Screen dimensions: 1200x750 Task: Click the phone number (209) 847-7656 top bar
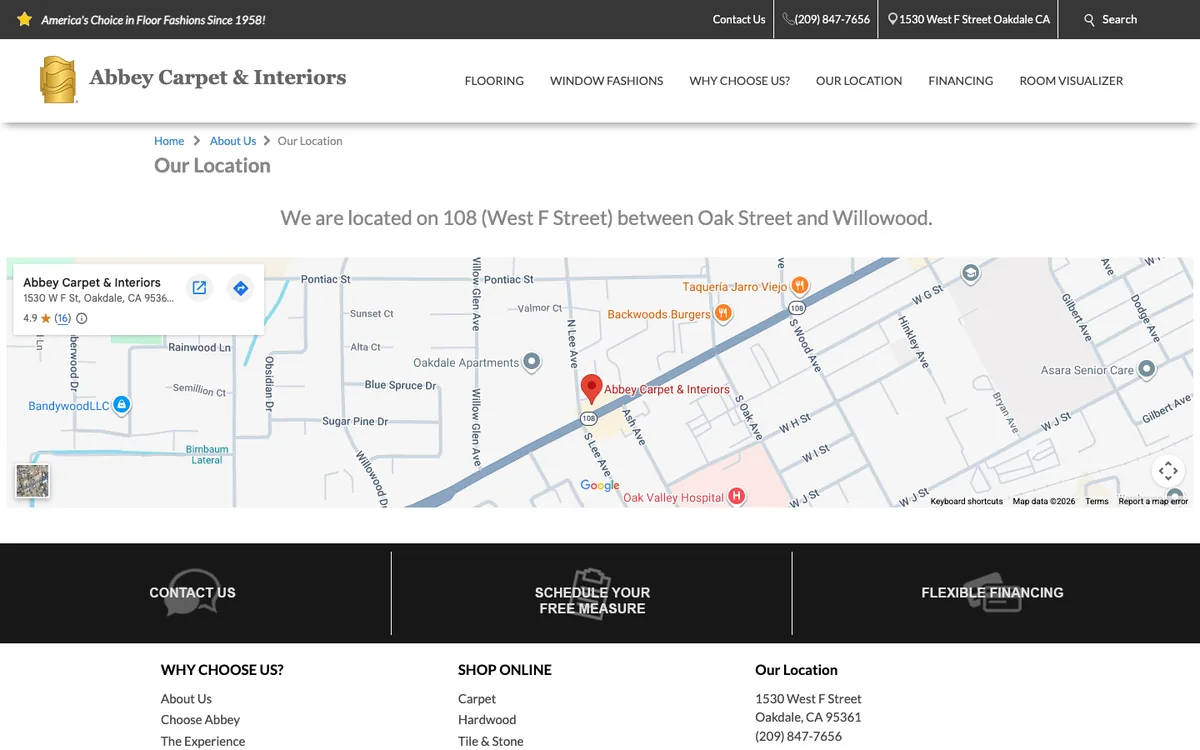tap(832, 19)
